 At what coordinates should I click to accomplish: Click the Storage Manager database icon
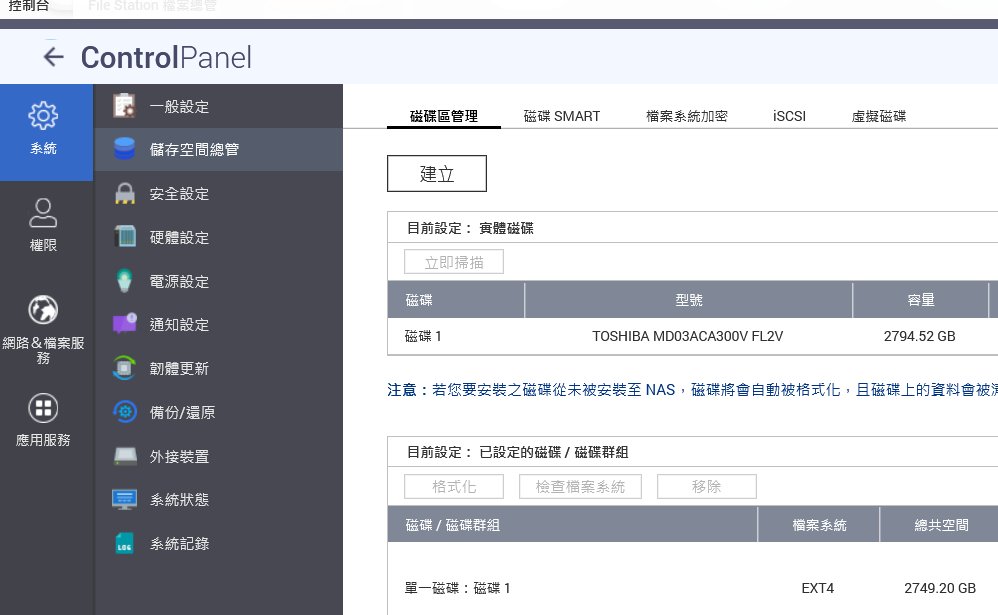click(x=125, y=150)
